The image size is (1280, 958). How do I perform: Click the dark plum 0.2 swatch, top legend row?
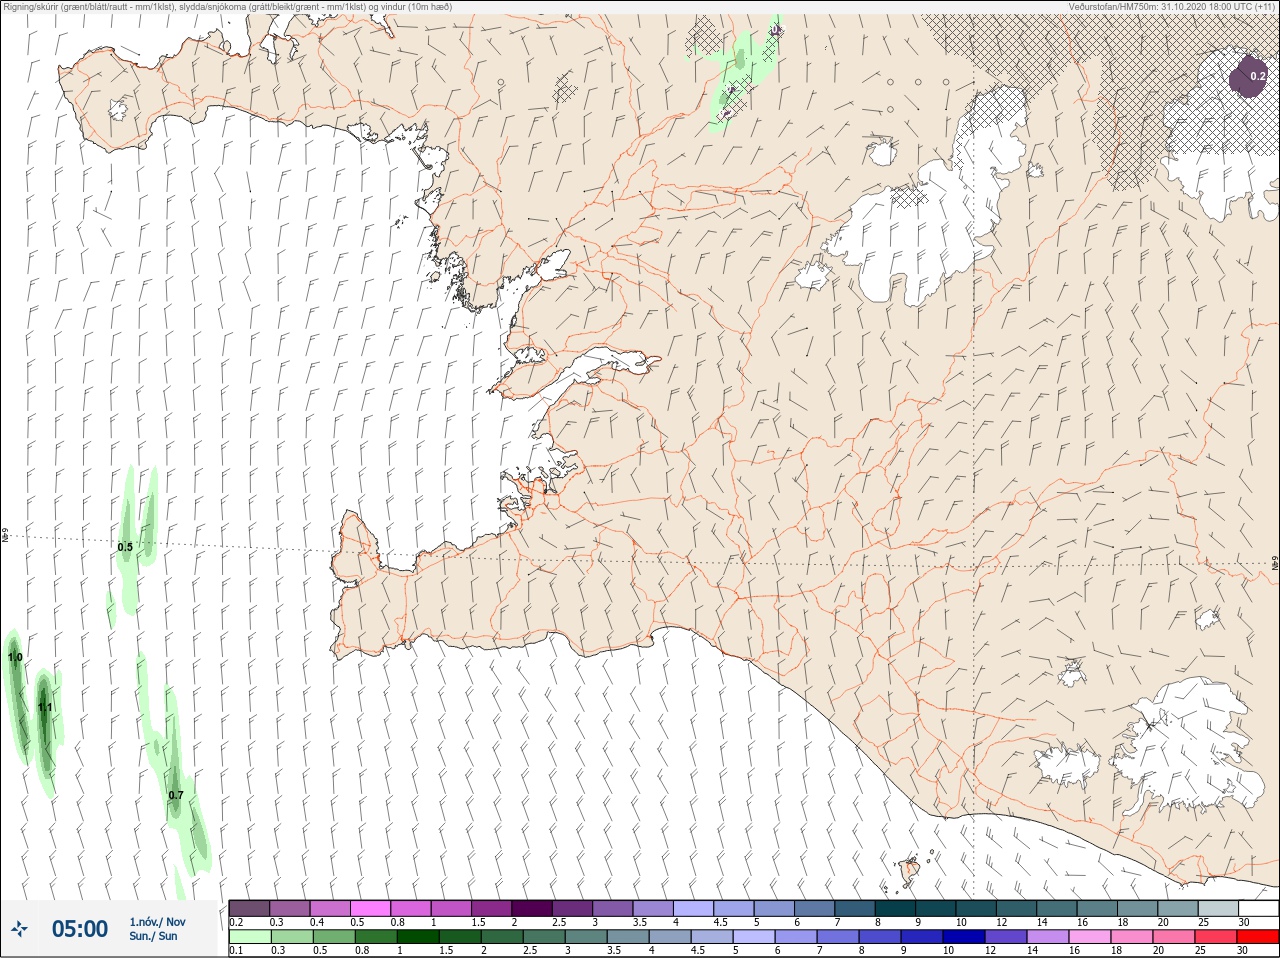coord(249,908)
